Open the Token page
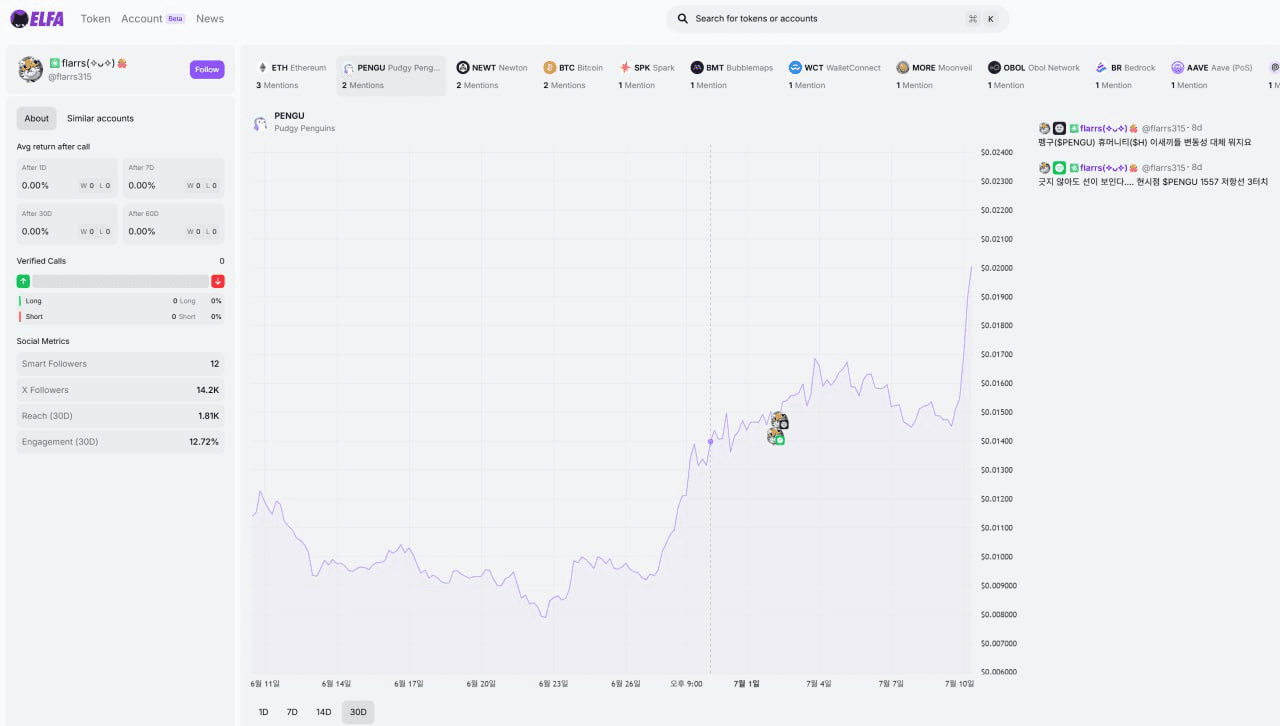This screenshot has height=726, width=1280. pyautogui.click(x=95, y=19)
